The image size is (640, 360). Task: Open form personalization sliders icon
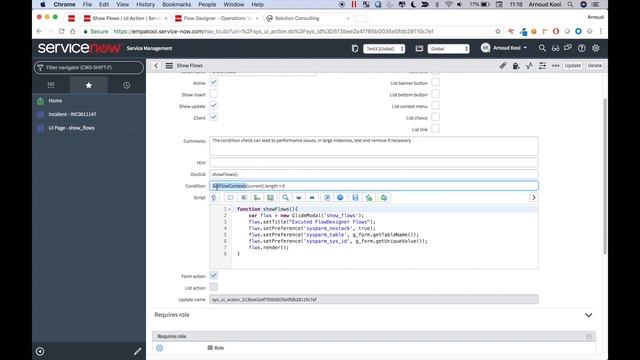(x=542, y=65)
